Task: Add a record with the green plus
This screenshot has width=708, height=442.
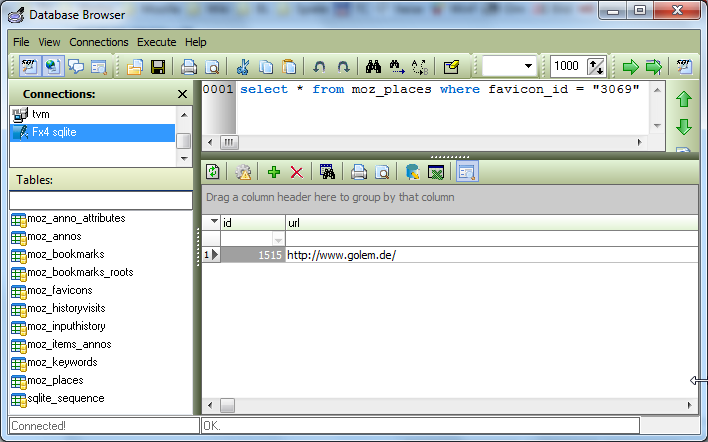Action: coord(273,172)
